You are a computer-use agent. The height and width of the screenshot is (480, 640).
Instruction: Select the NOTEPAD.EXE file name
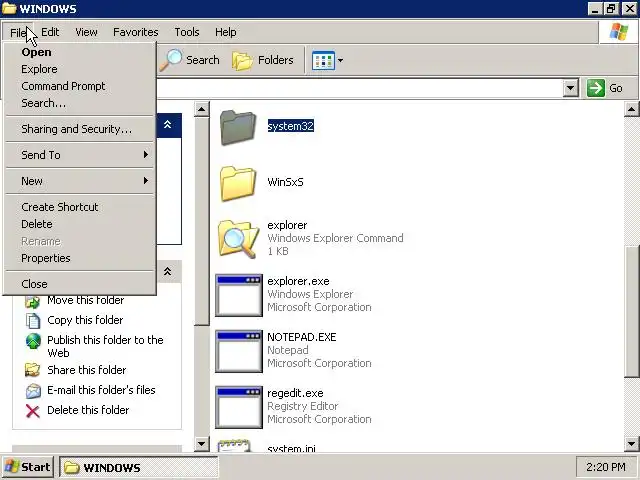pos(302,337)
